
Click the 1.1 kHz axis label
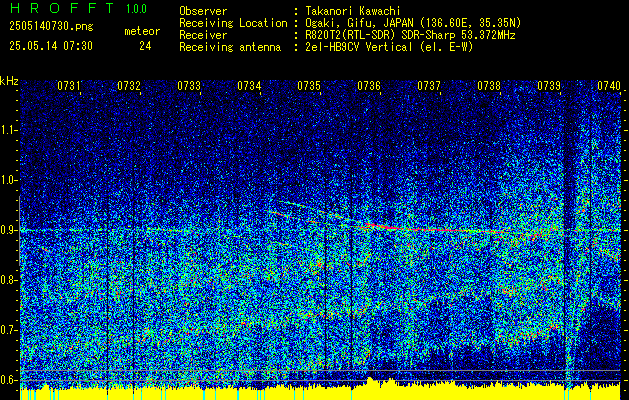8,130
